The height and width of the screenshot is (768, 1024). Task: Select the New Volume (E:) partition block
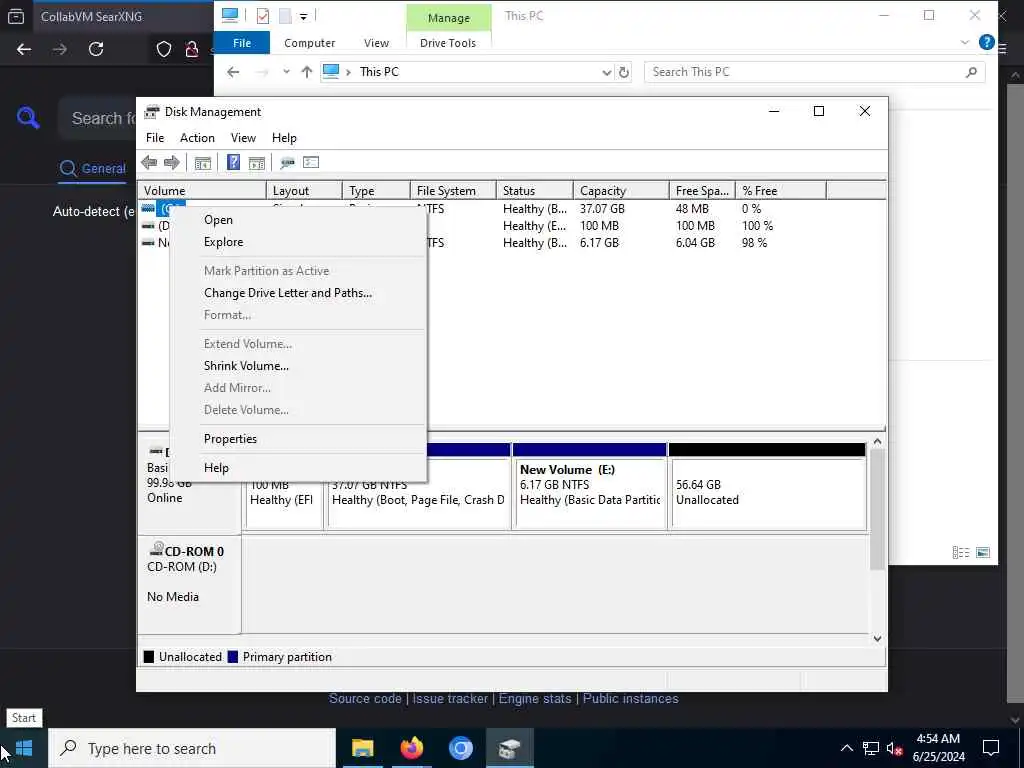tap(590, 487)
